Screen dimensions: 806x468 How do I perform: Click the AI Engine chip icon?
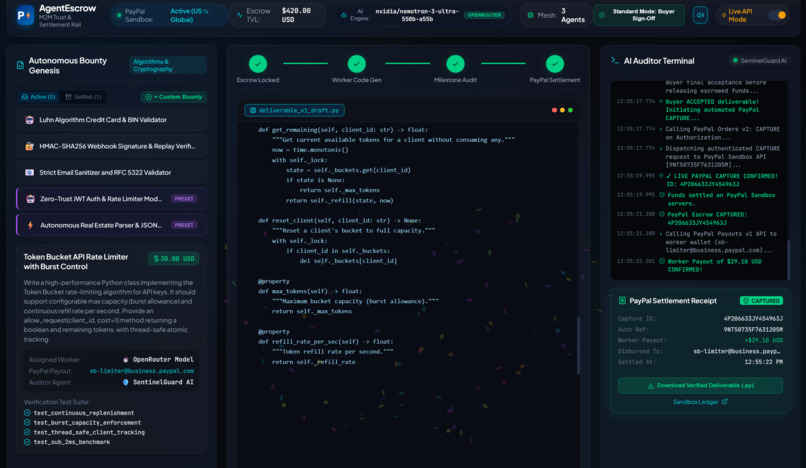click(343, 15)
